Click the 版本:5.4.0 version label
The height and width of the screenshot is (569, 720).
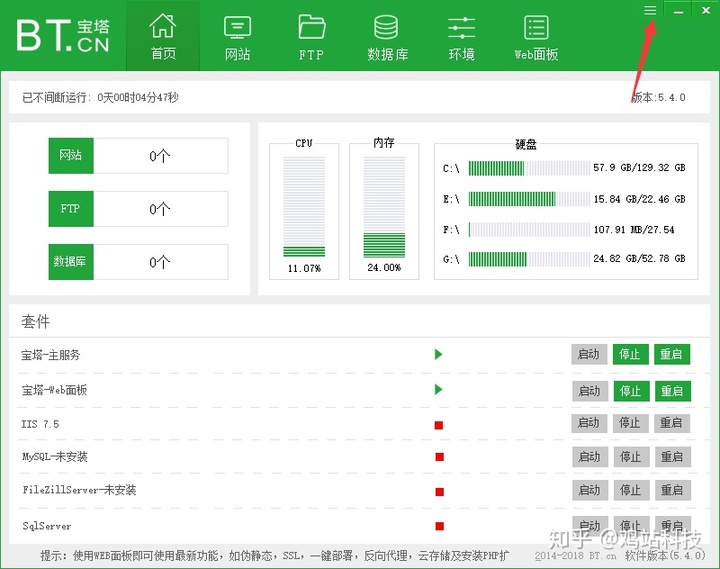pos(658,97)
